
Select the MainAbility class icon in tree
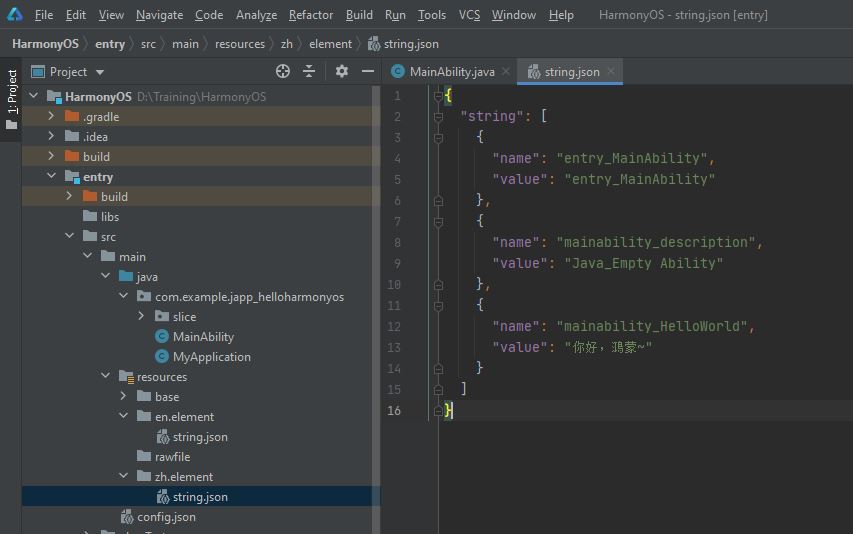coord(162,337)
